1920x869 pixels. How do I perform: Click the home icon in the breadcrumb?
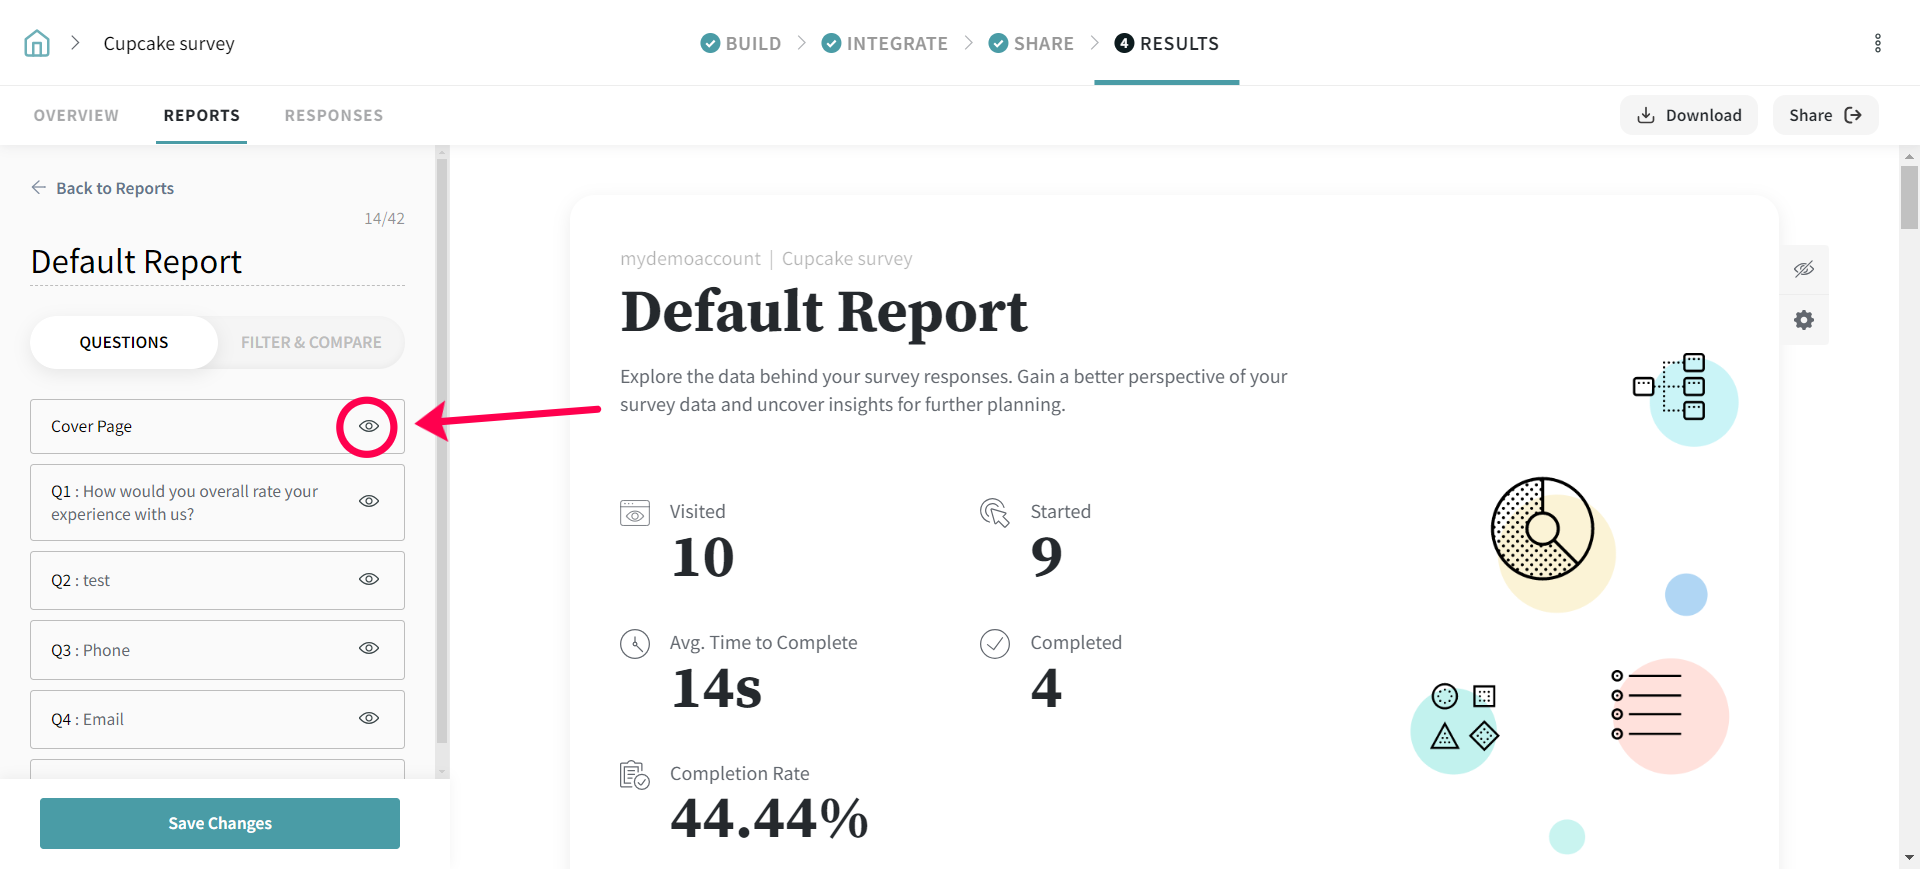click(x=37, y=43)
